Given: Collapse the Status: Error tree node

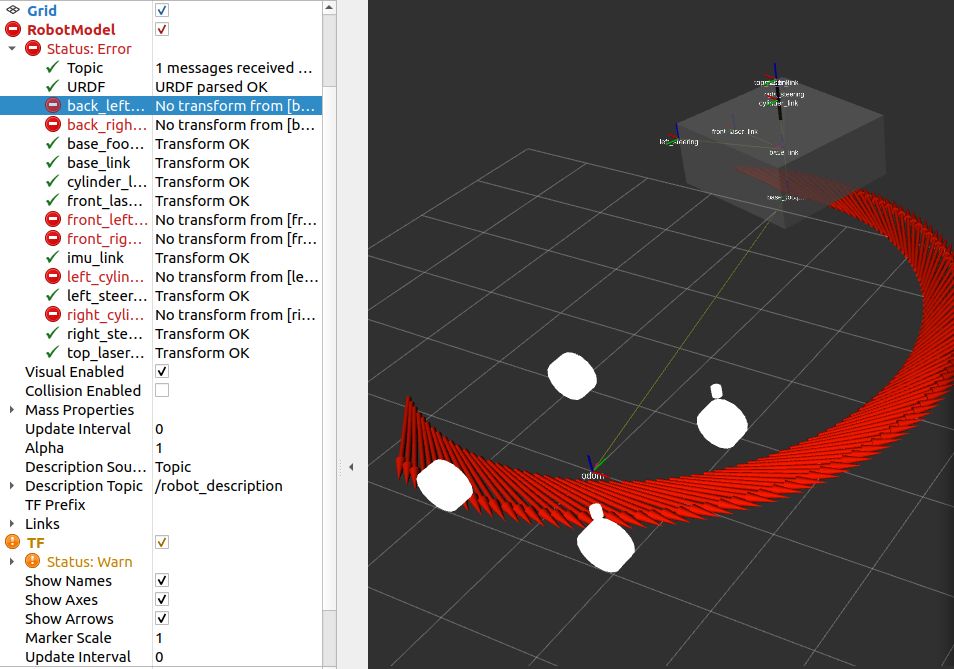Looking at the screenshot, I should click(12, 49).
